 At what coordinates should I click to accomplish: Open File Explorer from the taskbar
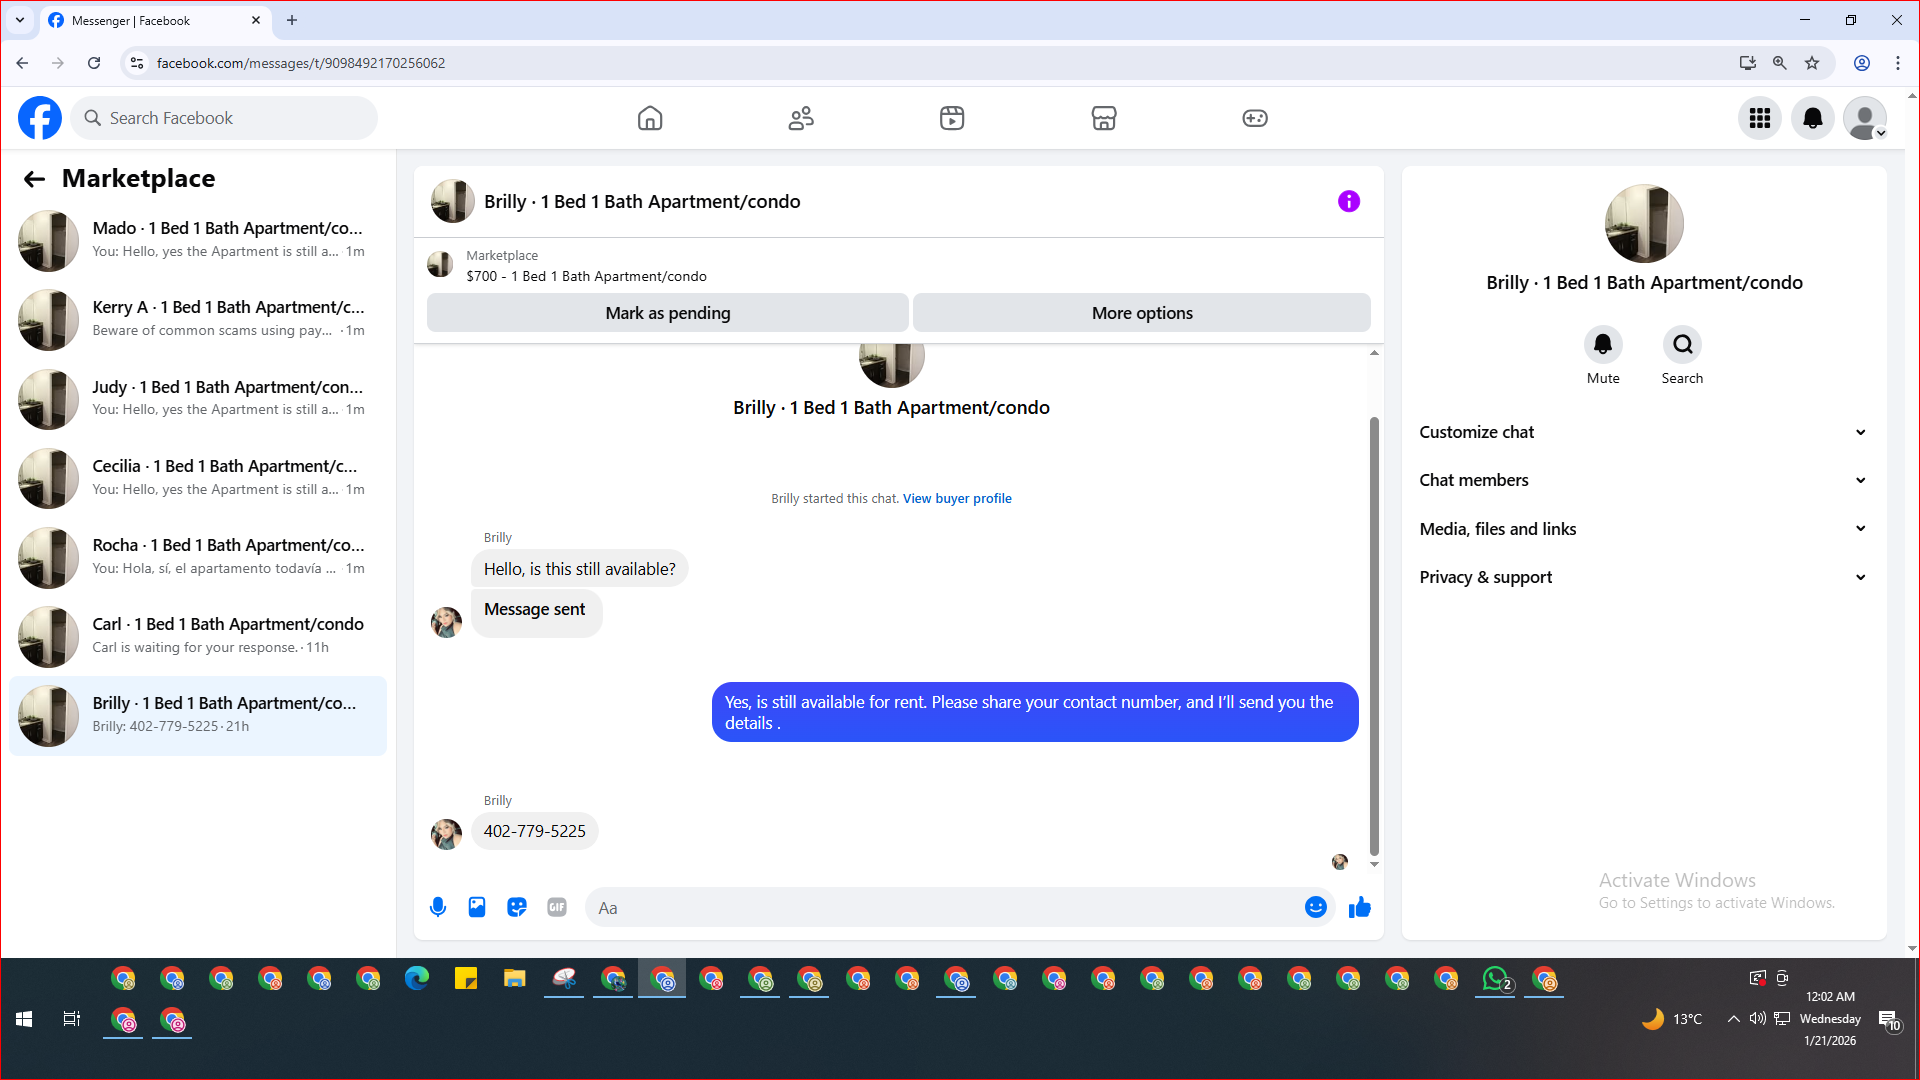click(x=515, y=979)
